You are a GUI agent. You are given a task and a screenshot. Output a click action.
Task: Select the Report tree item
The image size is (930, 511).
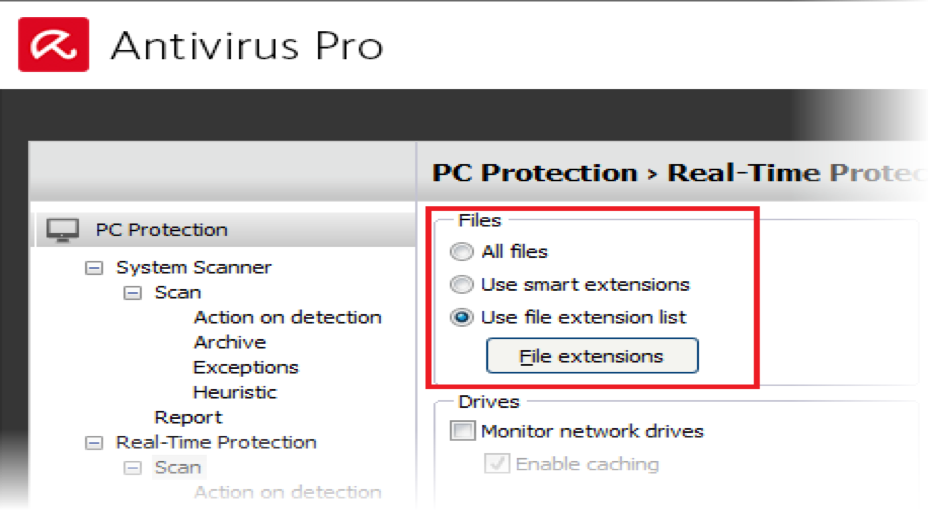click(x=187, y=417)
